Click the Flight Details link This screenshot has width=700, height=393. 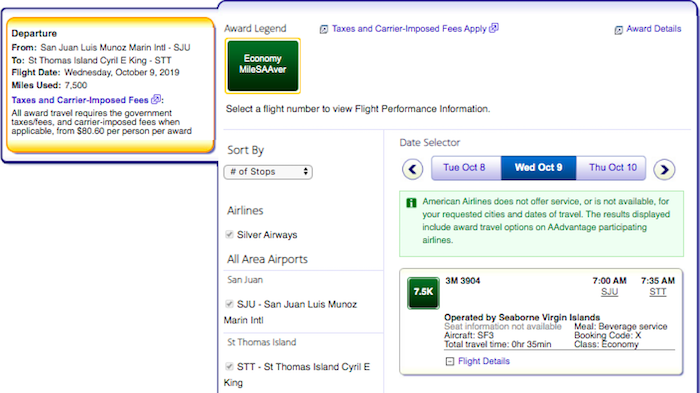tap(484, 361)
